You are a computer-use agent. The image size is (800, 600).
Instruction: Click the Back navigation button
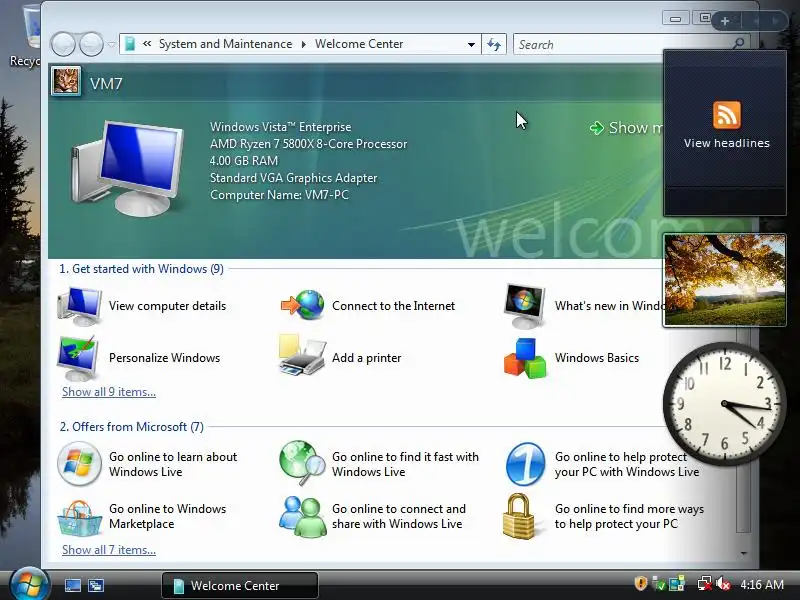pyautogui.click(x=63, y=44)
